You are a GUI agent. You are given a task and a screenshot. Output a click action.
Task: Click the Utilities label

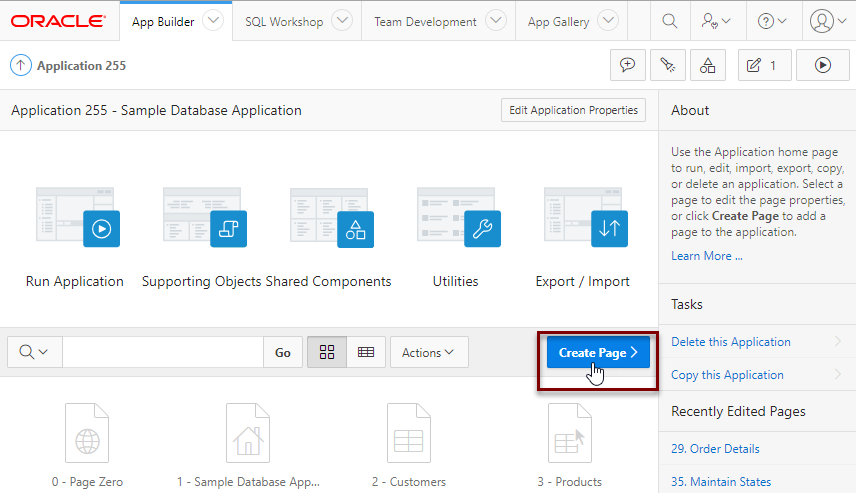pos(455,281)
